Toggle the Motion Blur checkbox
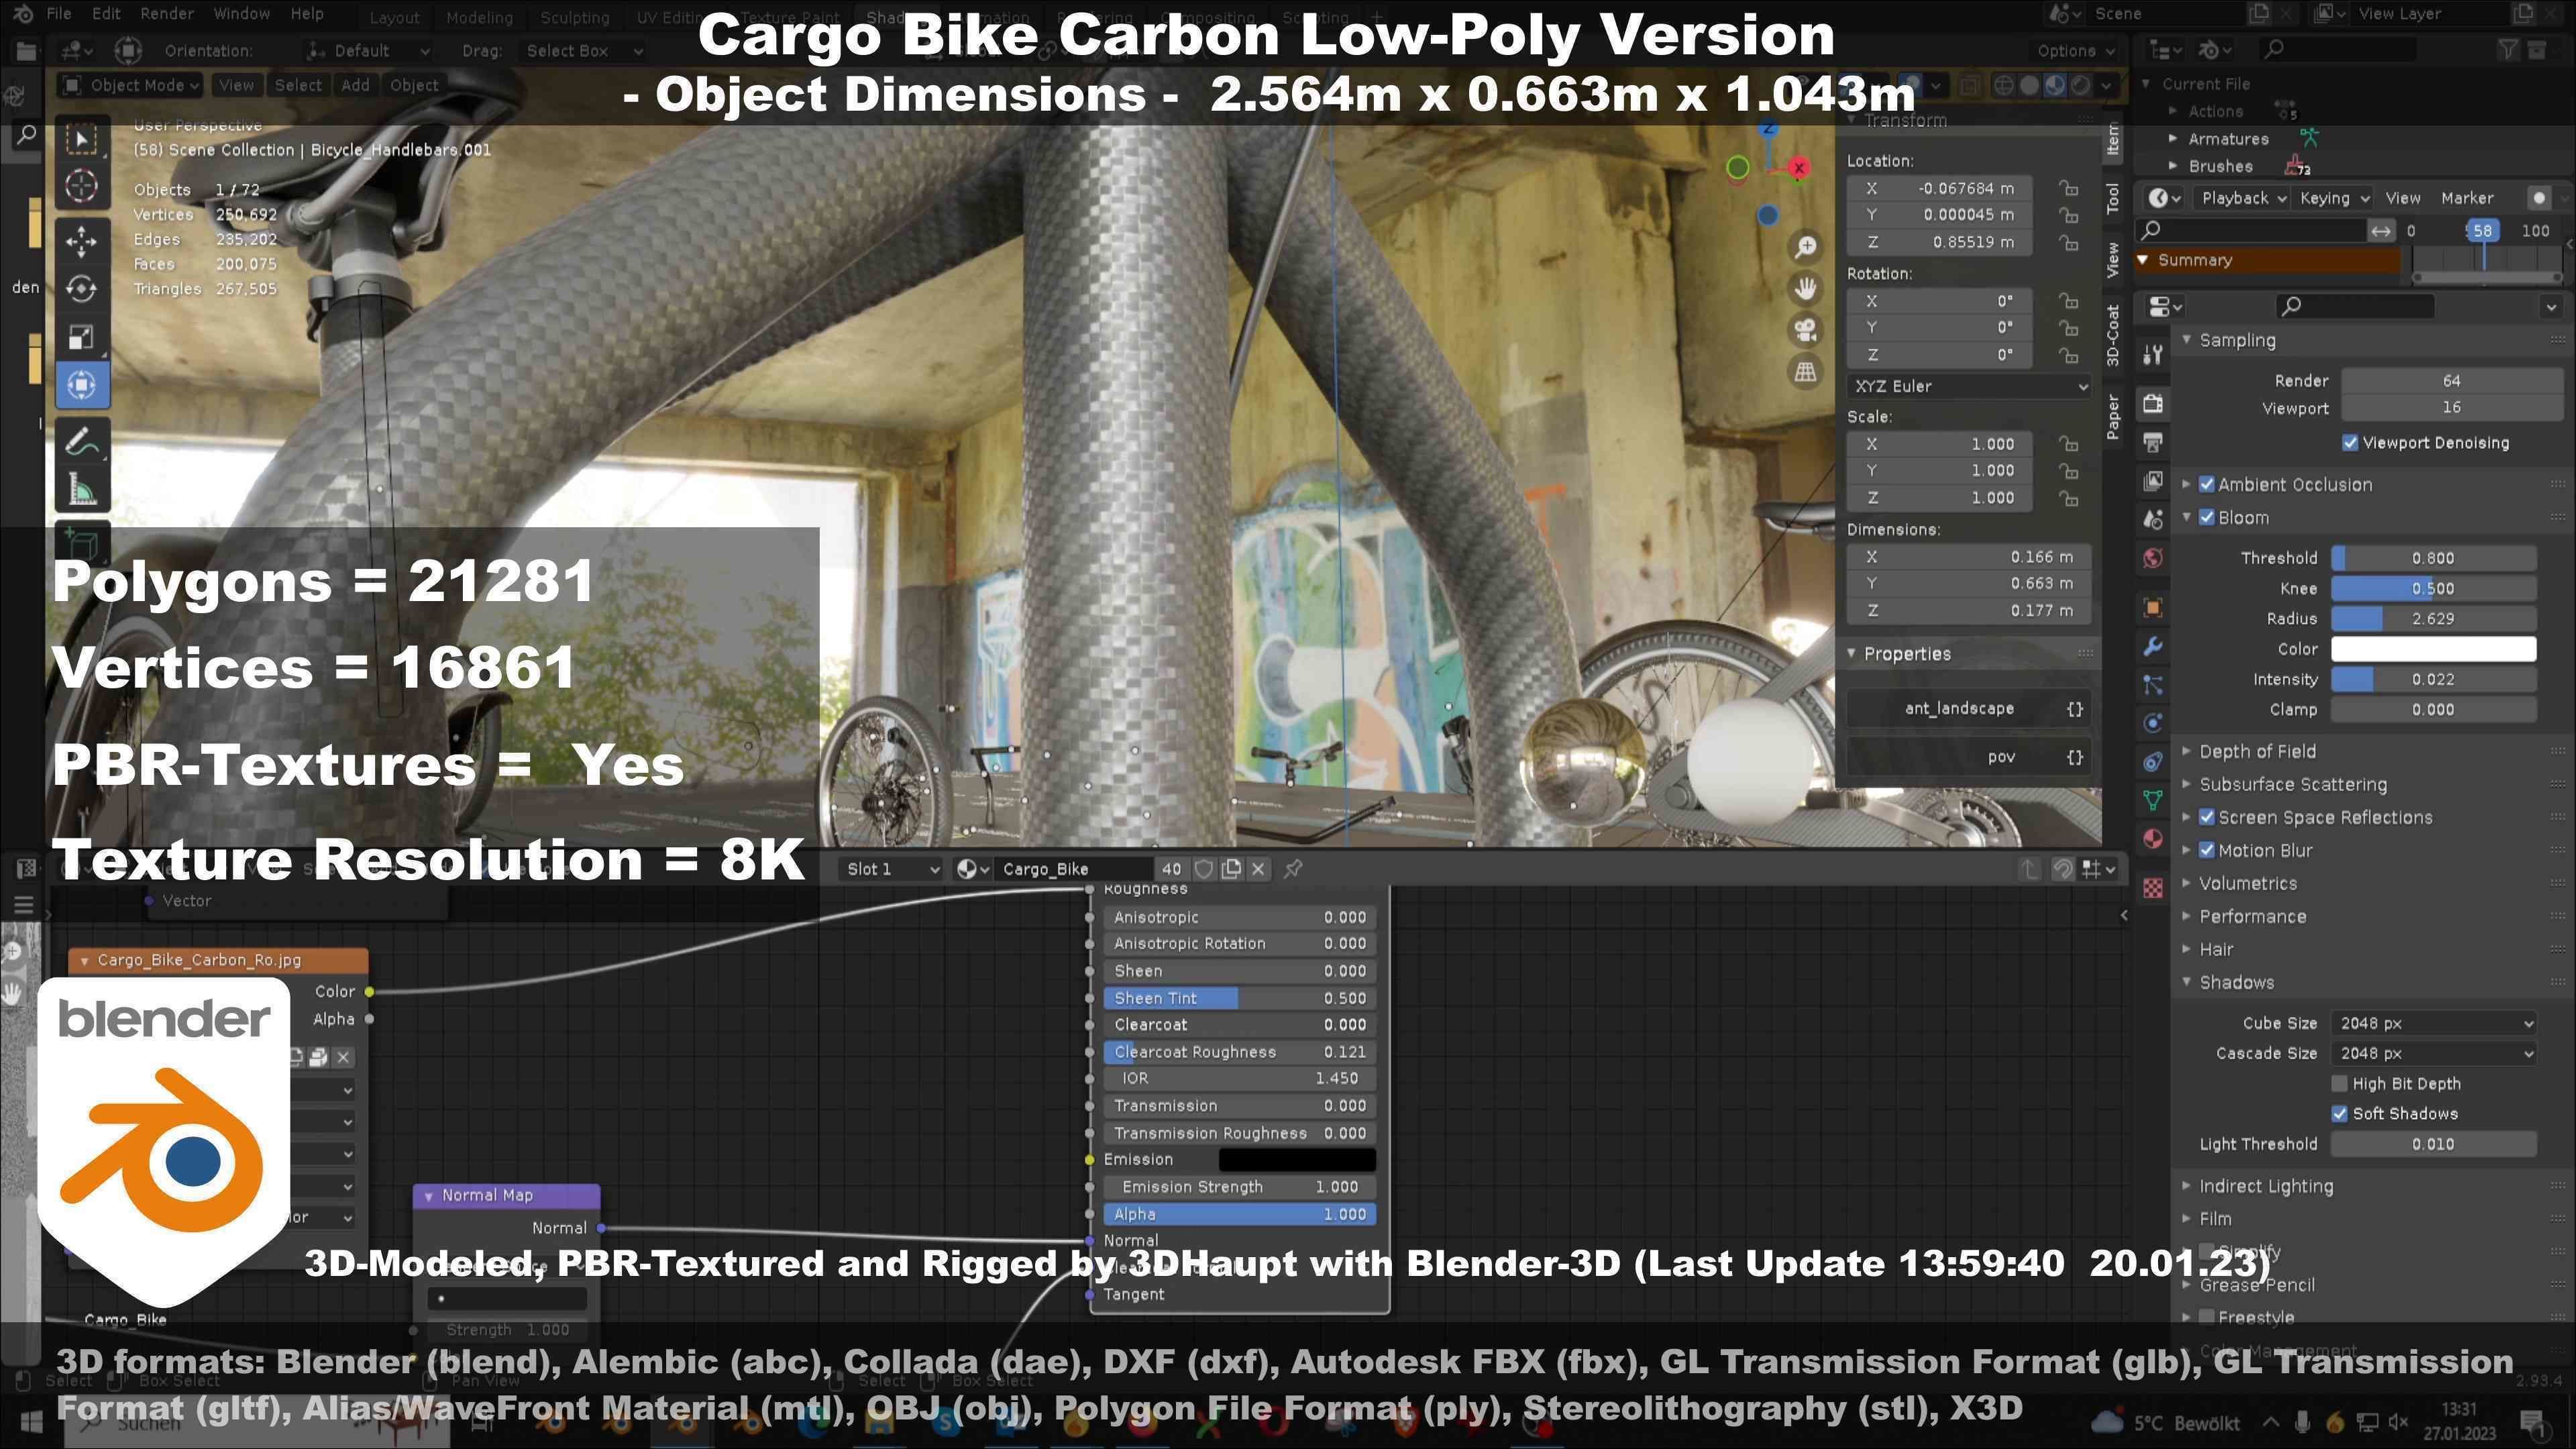 (x=2207, y=851)
